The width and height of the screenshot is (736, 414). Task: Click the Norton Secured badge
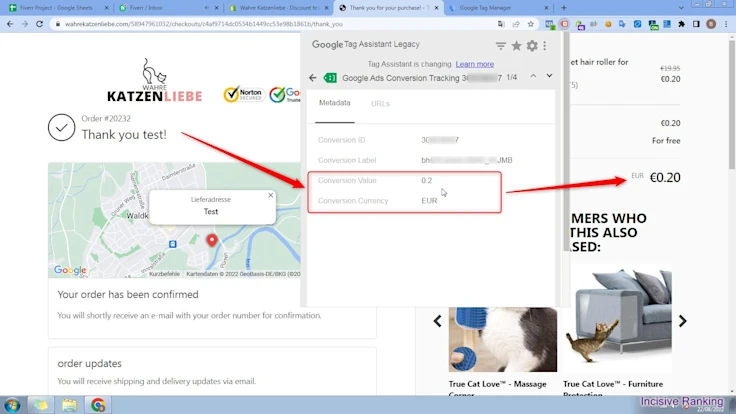click(244, 94)
